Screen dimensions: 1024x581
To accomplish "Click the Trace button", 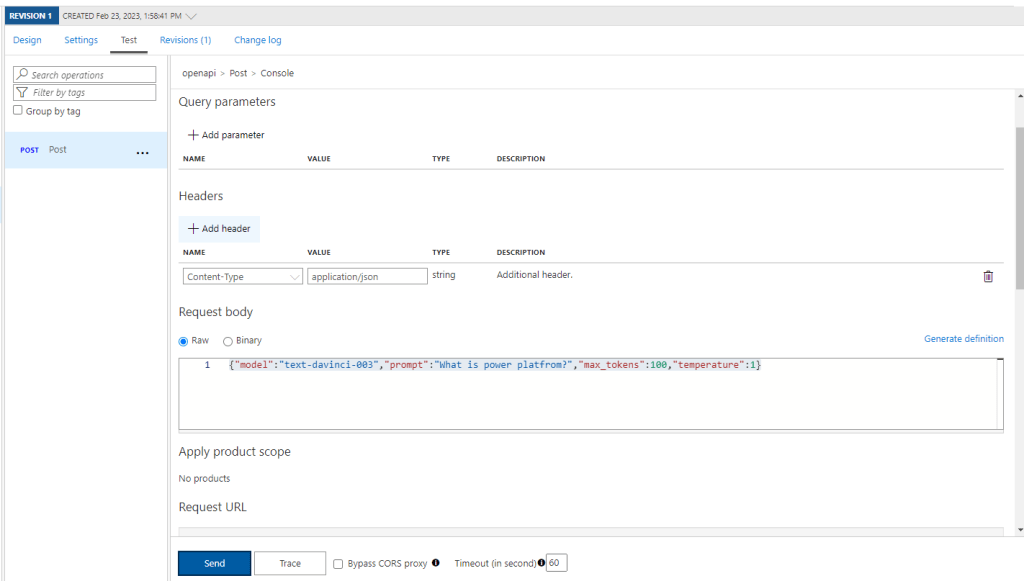I will pos(290,563).
